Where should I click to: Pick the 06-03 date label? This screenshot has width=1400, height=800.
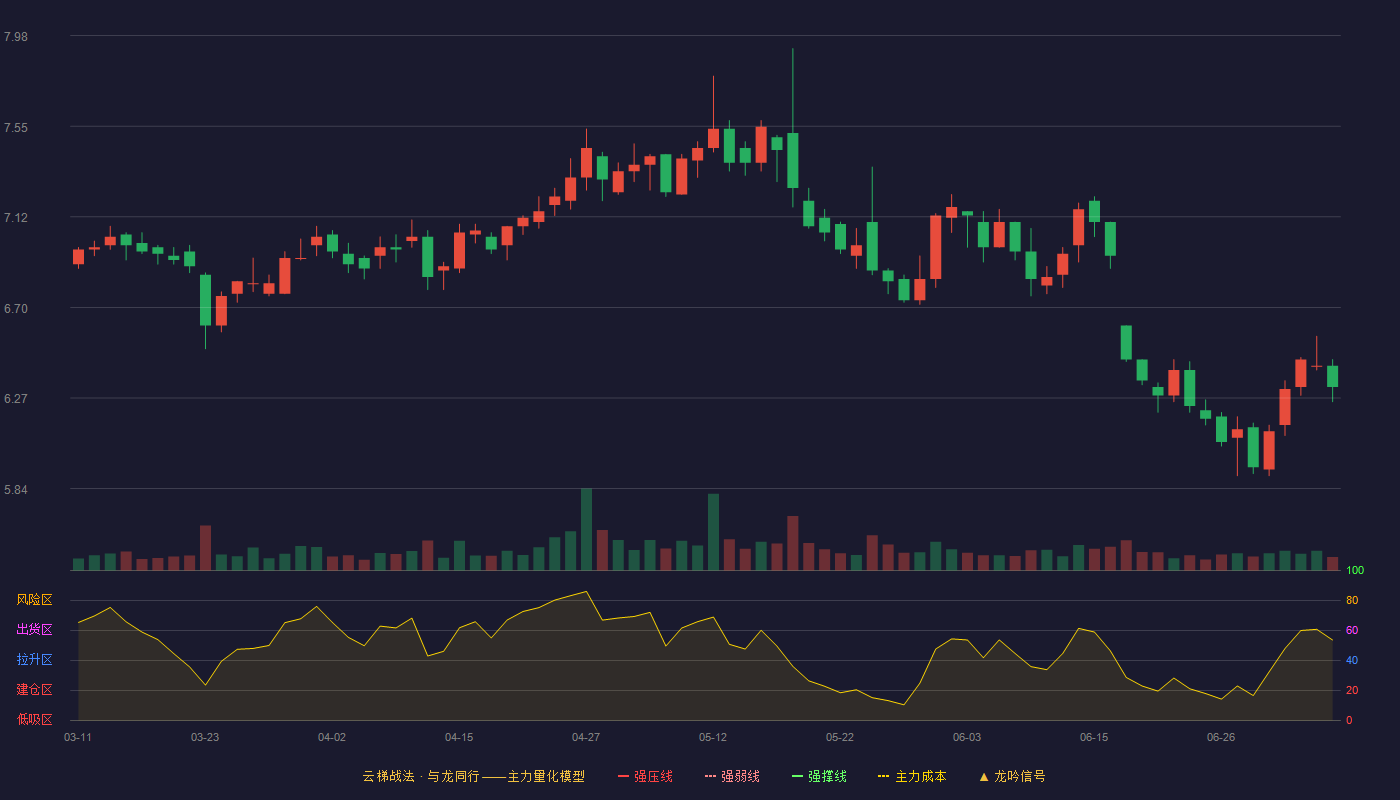[967, 737]
